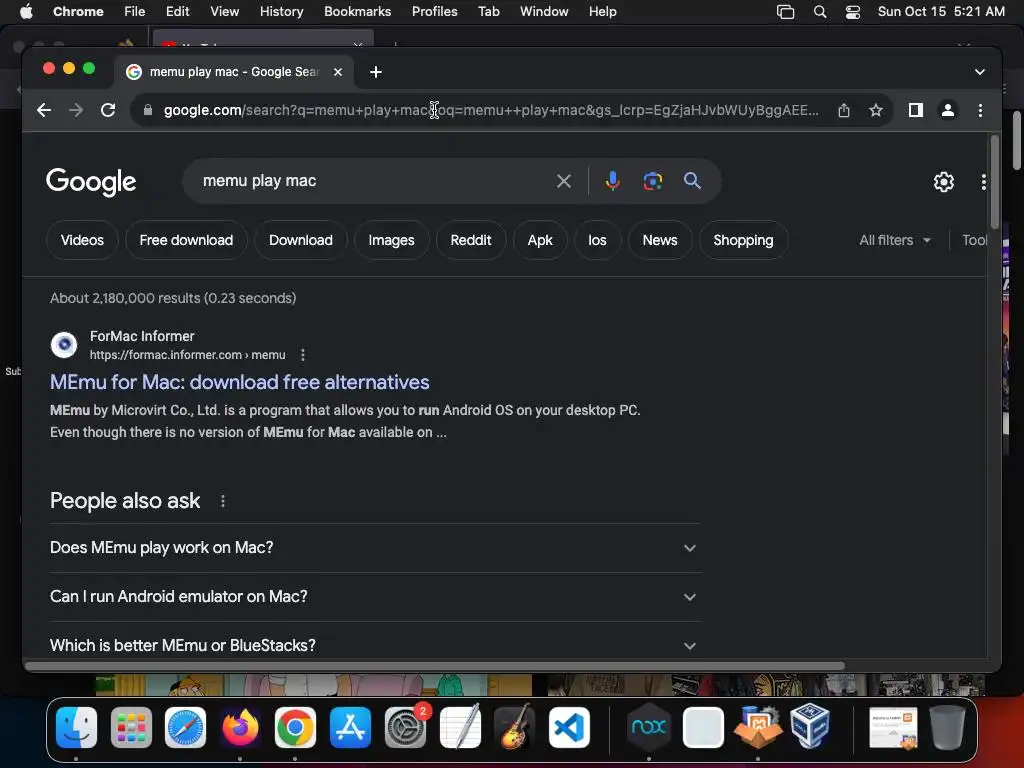The width and height of the screenshot is (1024, 768).
Task: Select the Apk filter chip
Action: (x=540, y=240)
